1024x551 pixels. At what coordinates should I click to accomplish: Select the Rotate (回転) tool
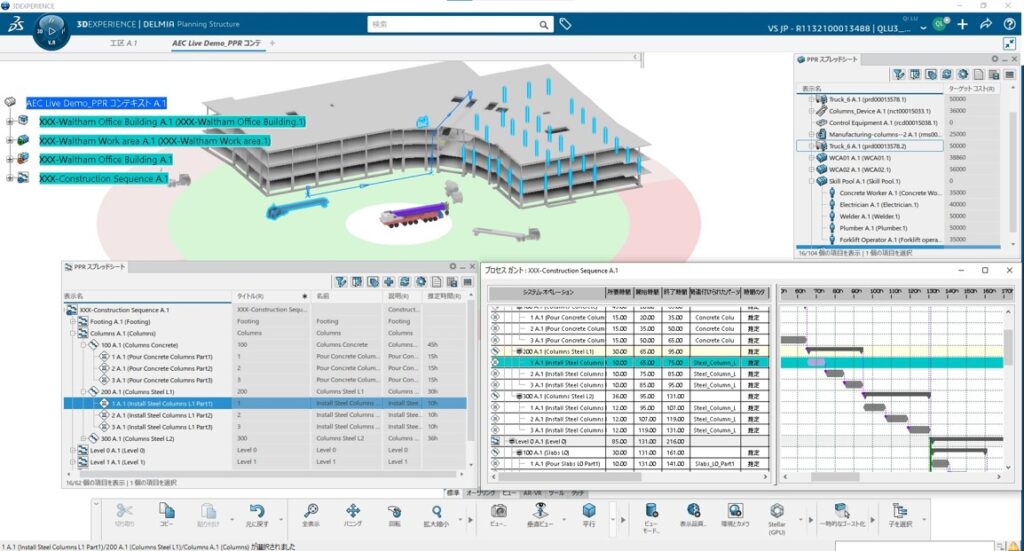click(x=394, y=514)
